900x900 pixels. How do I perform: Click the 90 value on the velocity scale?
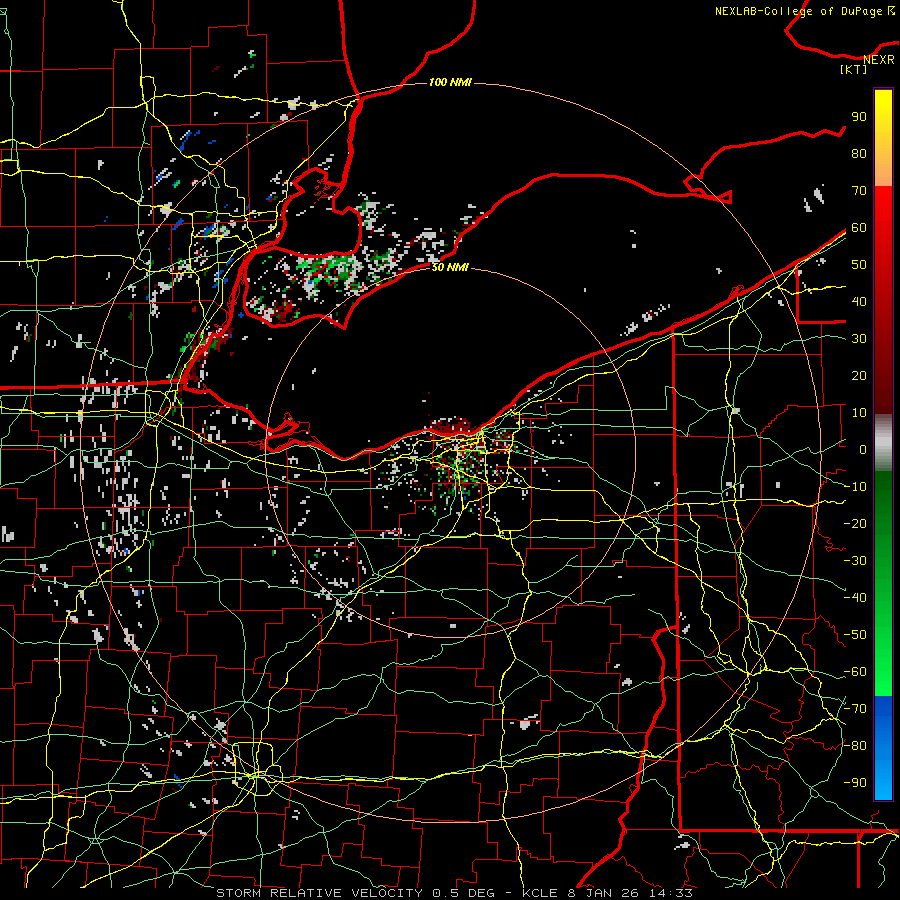tap(859, 117)
